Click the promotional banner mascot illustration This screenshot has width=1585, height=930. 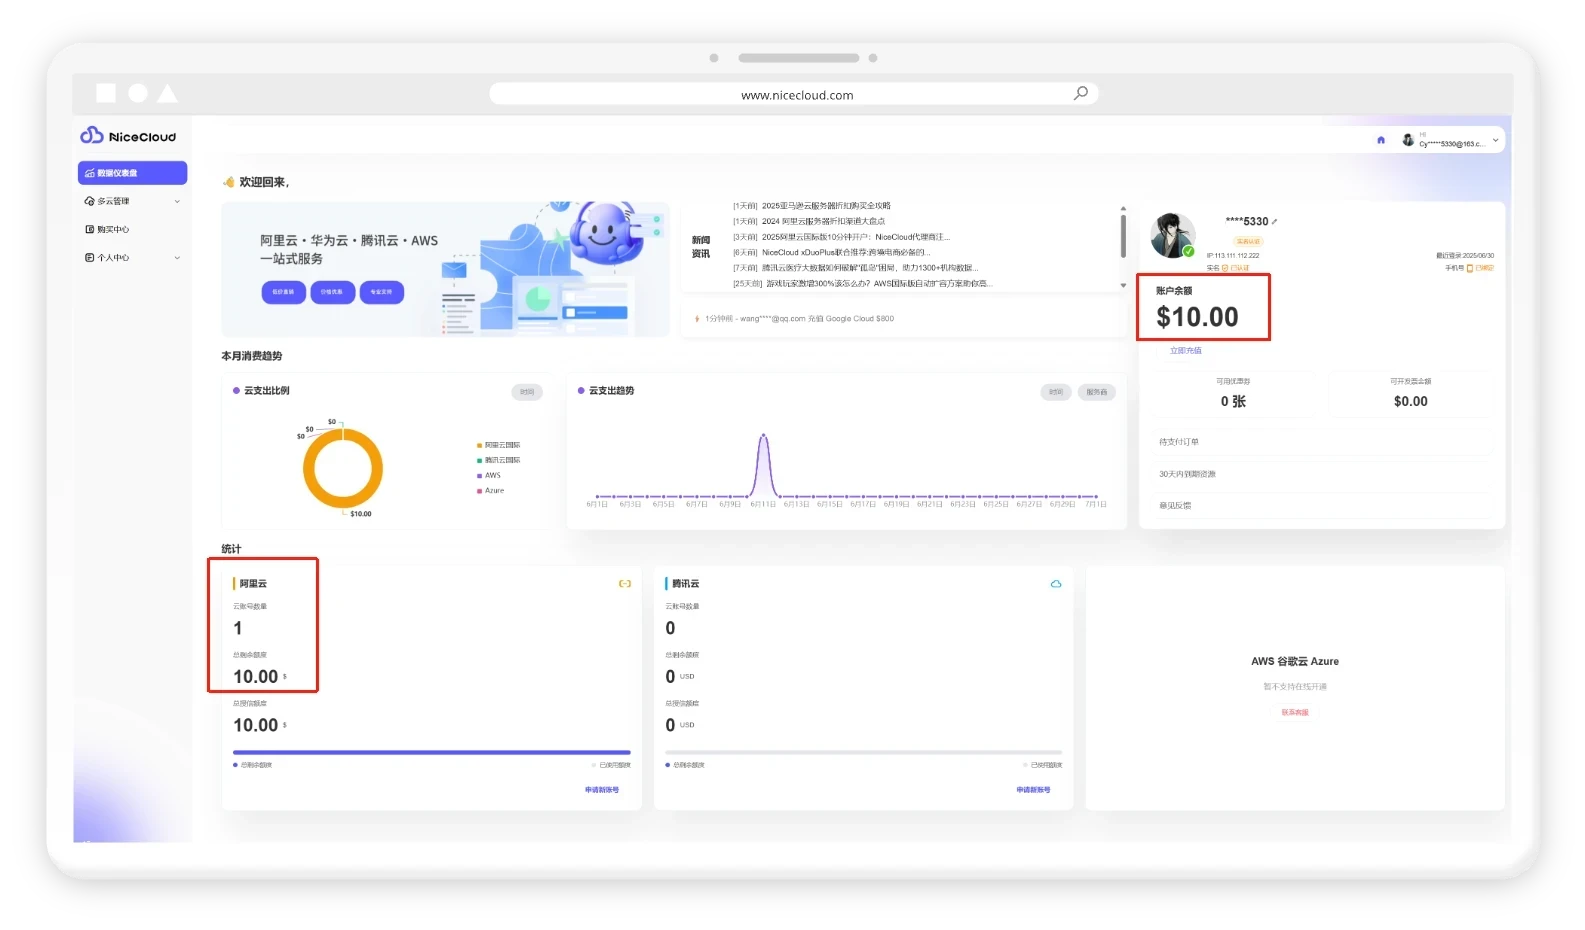(604, 233)
